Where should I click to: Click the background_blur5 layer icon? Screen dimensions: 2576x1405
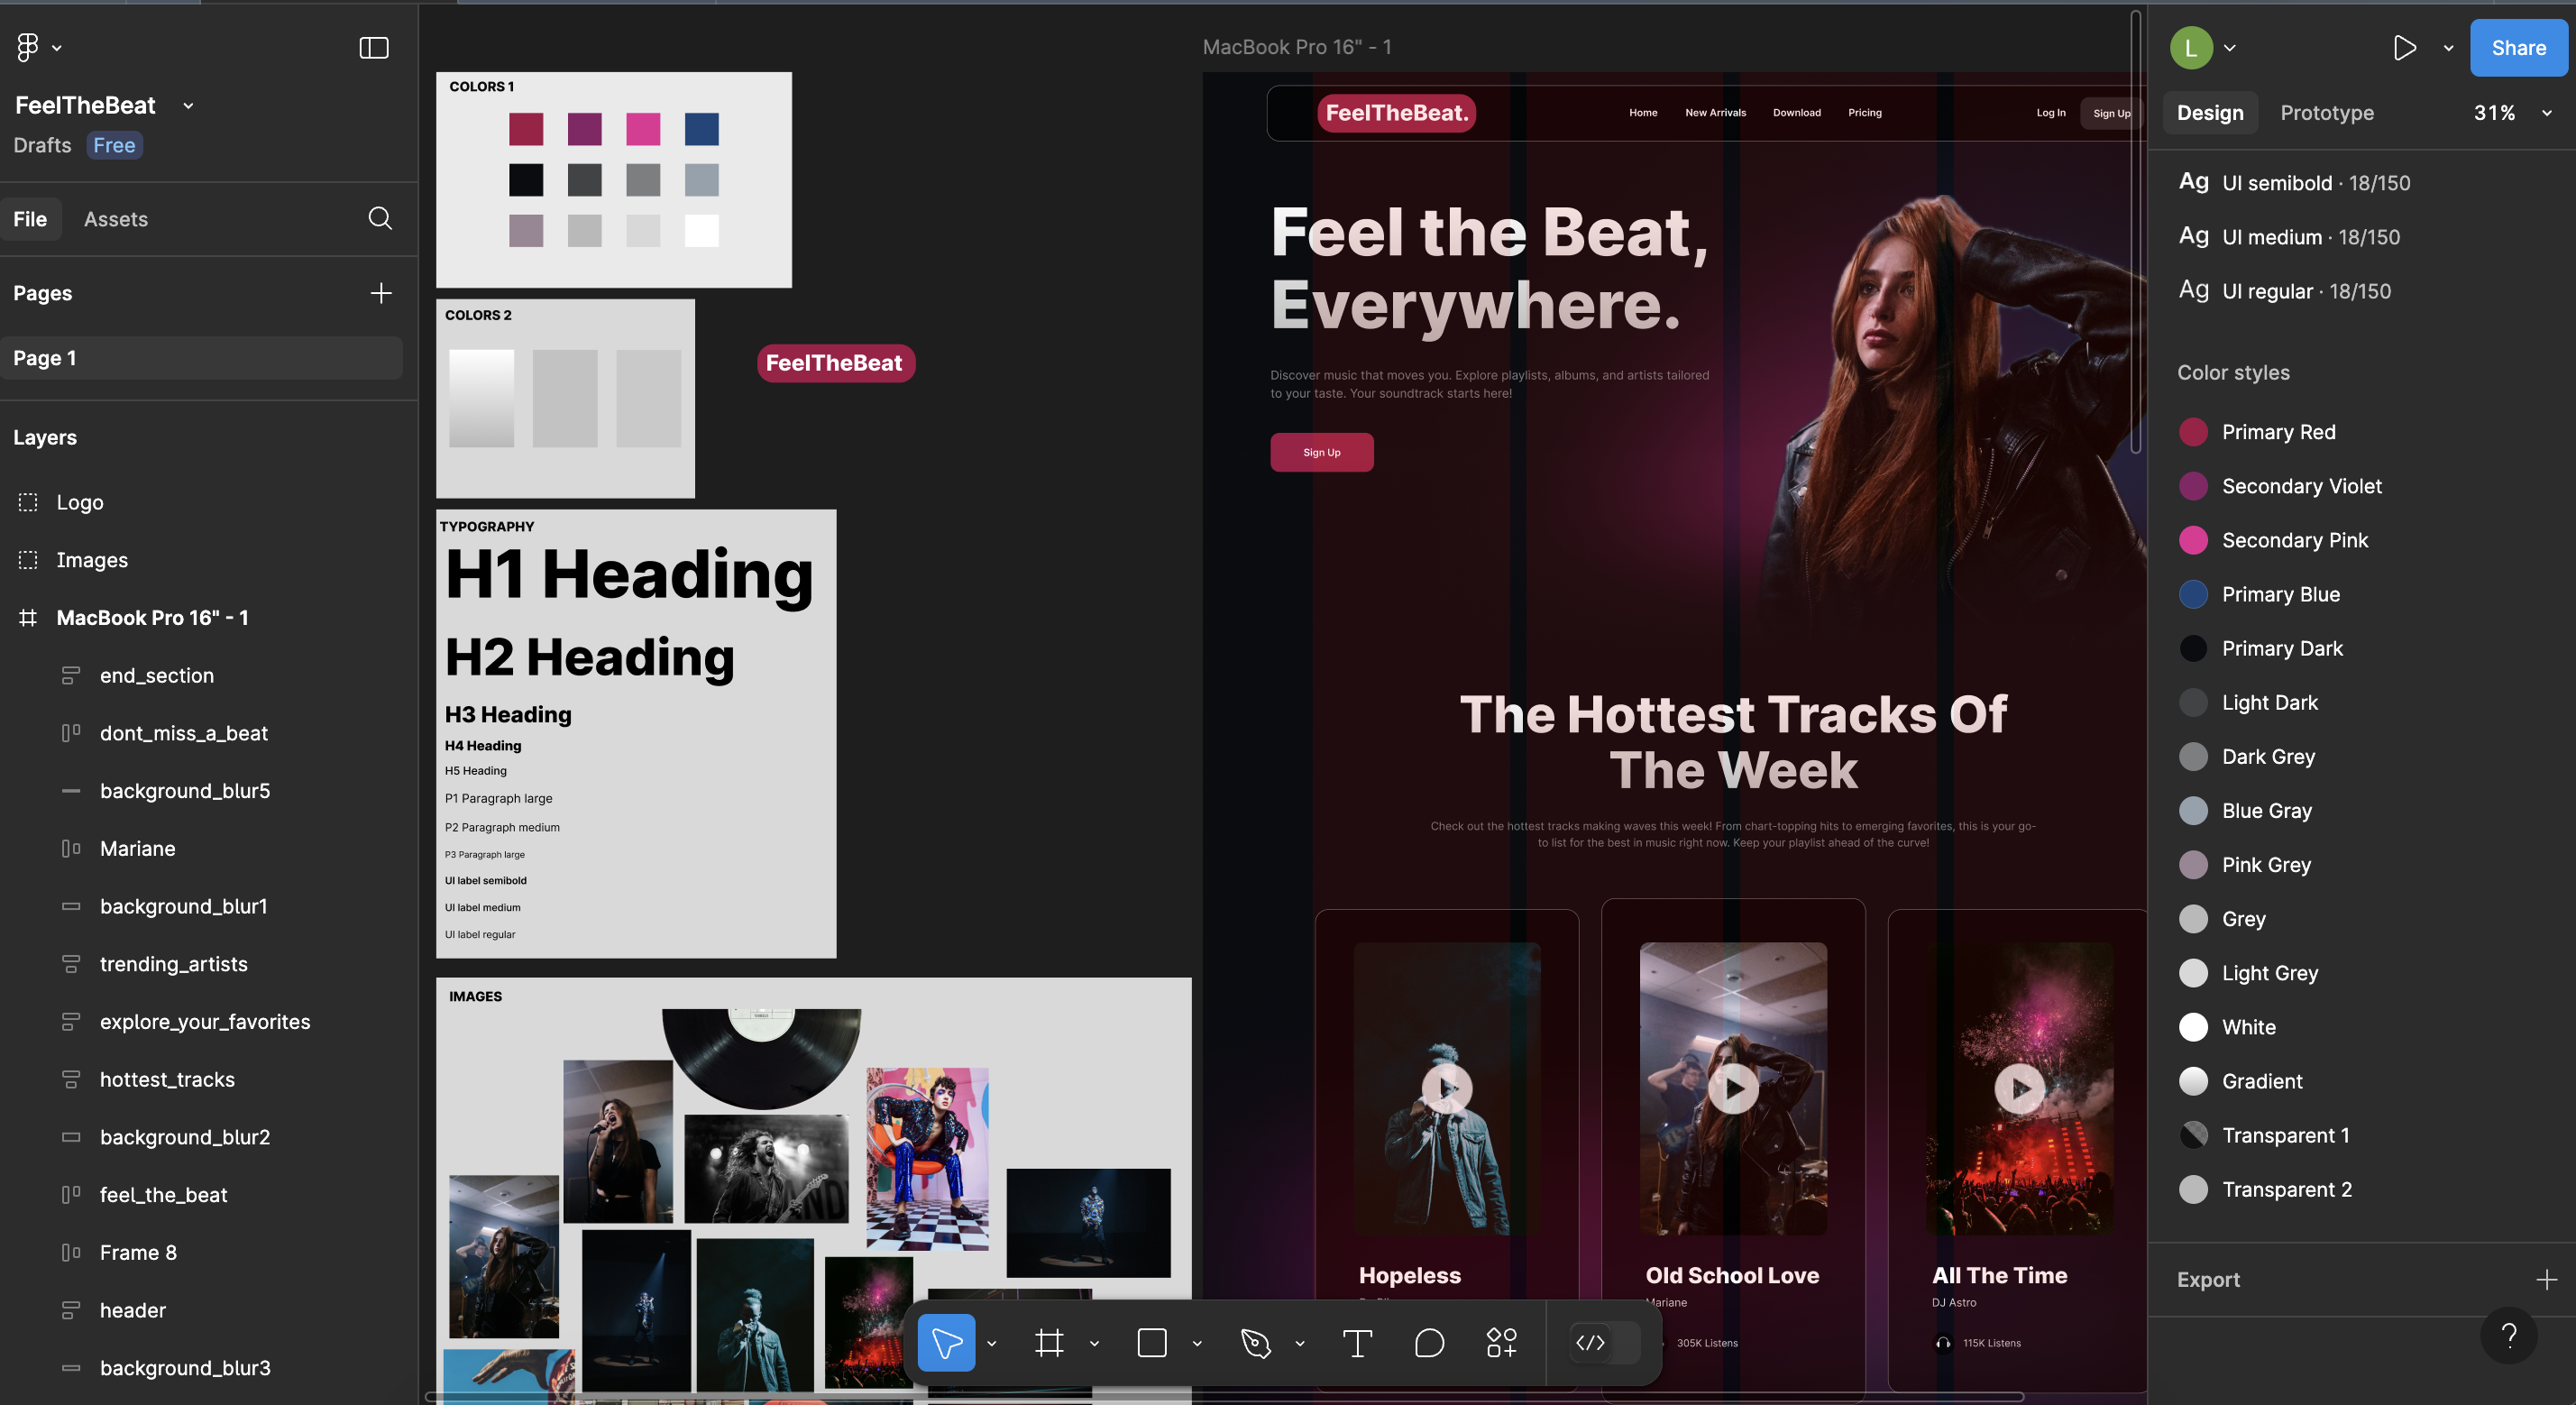pyautogui.click(x=71, y=791)
